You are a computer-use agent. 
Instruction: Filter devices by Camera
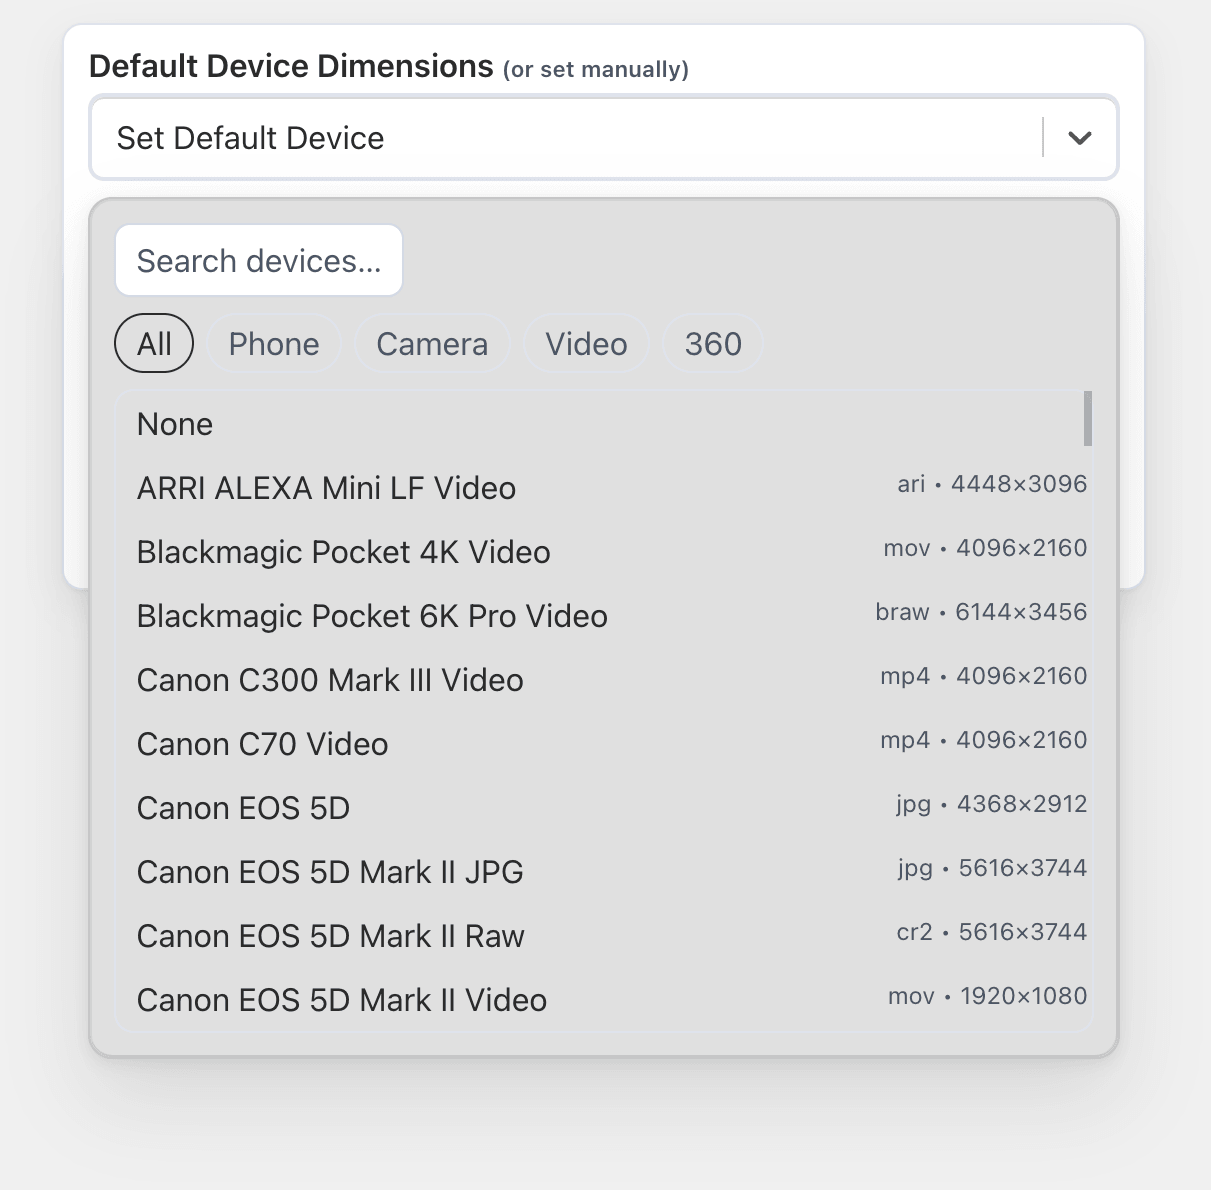[x=432, y=343]
